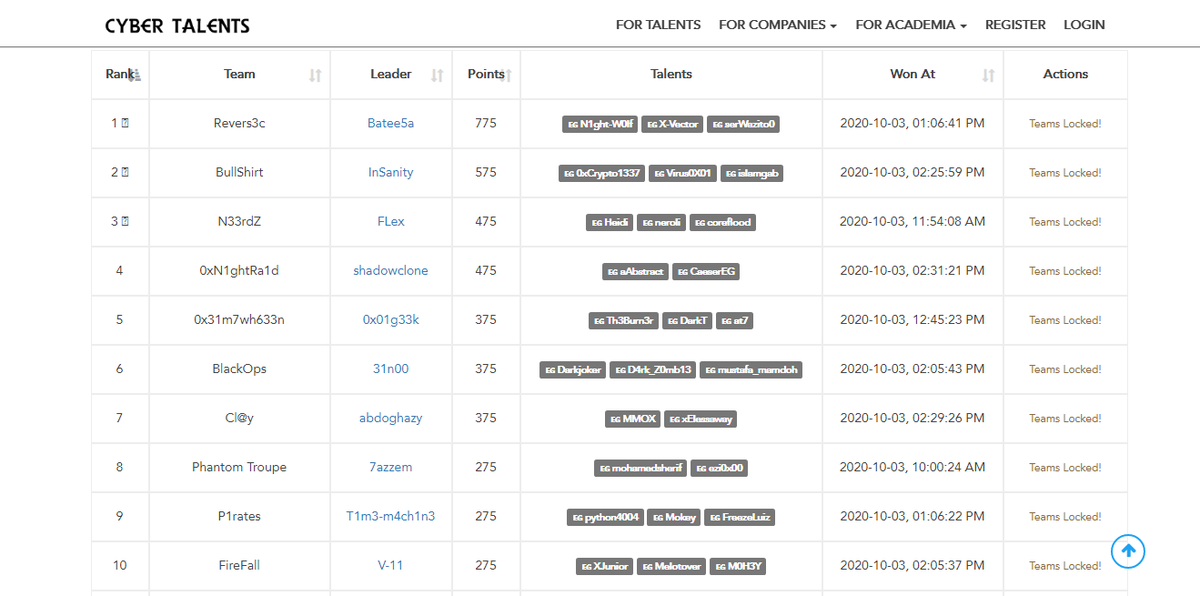Click team name Revers3c

(x=240, y=123)
